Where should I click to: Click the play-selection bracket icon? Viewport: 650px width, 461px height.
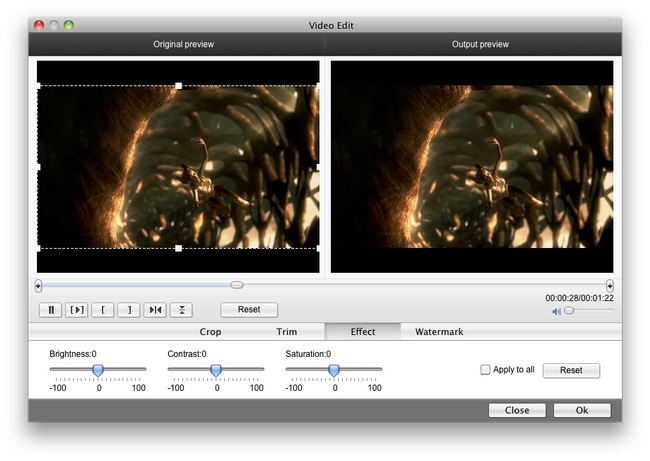point(77,310)
